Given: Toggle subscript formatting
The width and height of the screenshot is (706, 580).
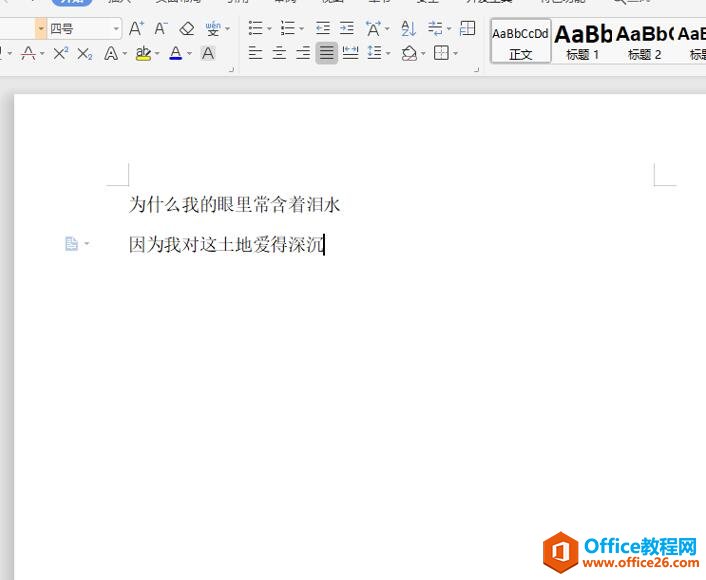Looking at the screenshot, I should [85, 53].
